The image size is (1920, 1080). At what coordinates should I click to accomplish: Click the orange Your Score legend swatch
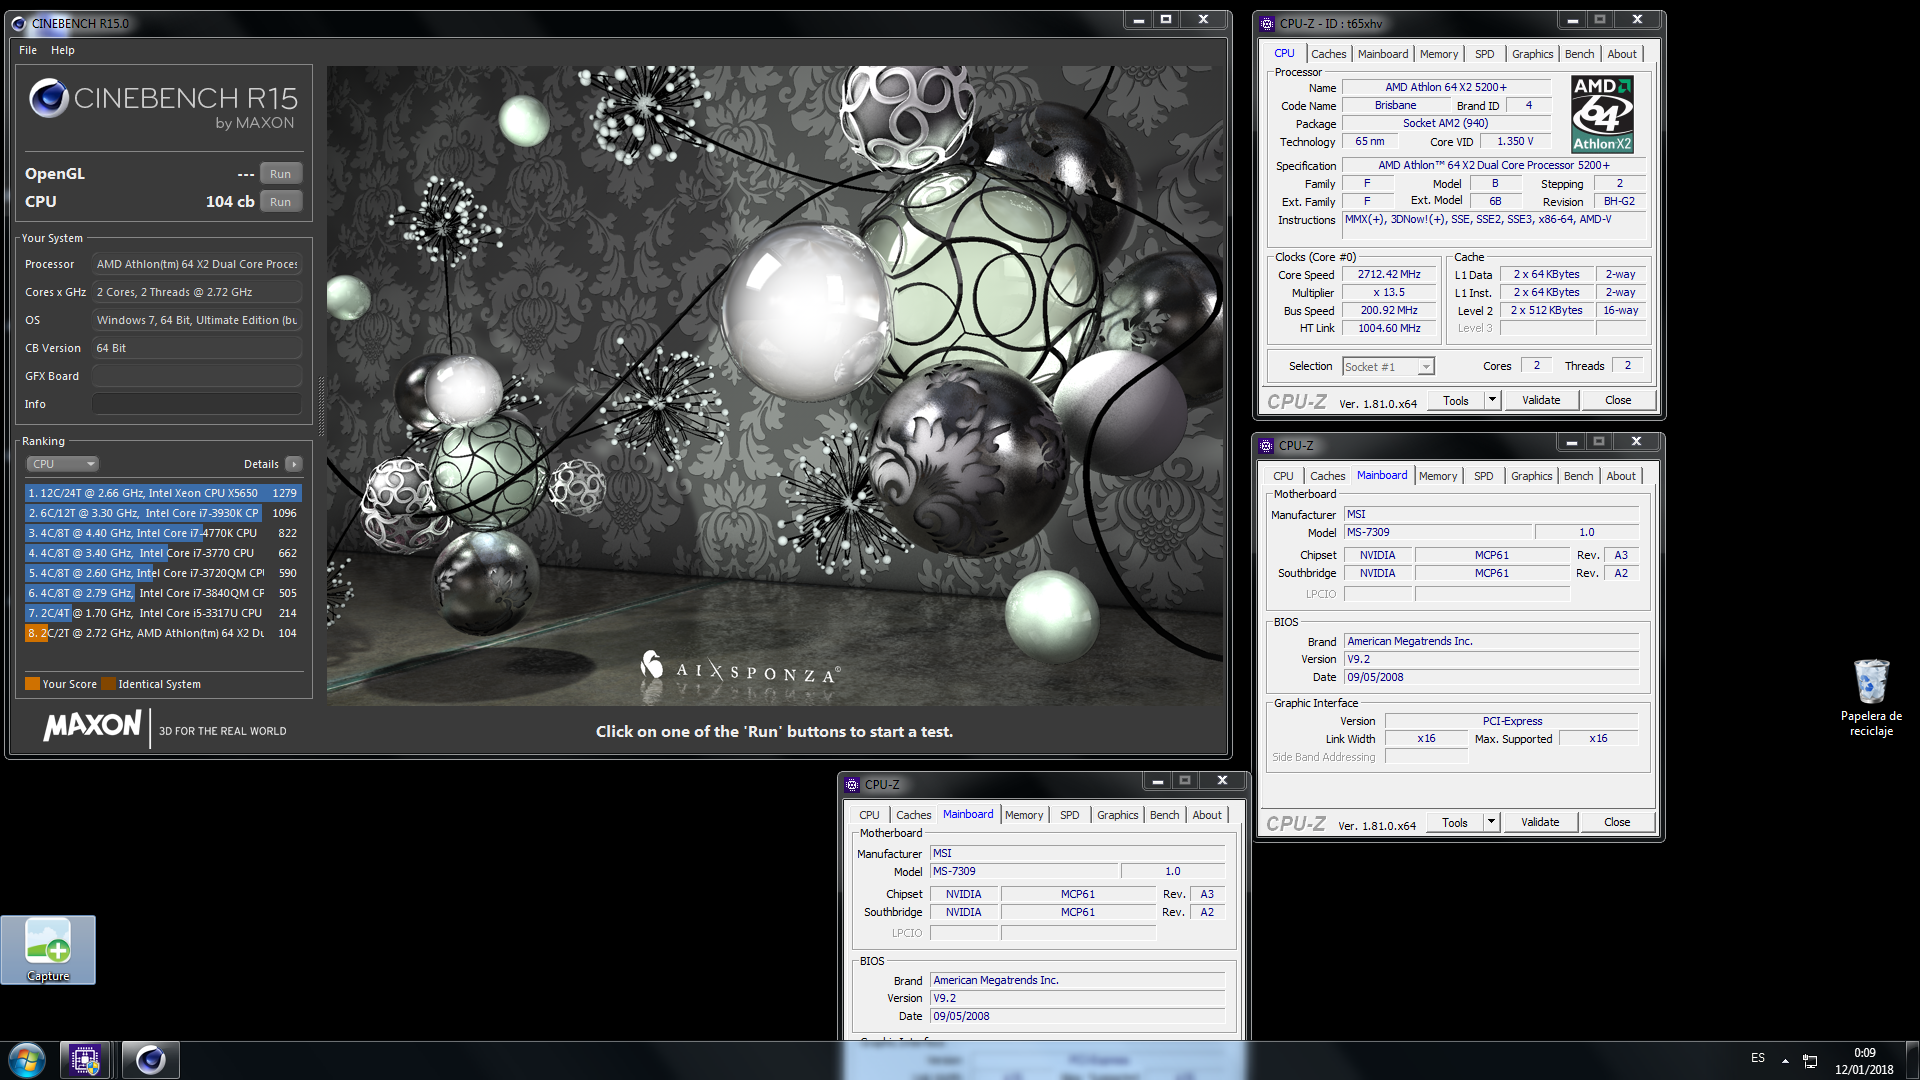pos(32,684)
